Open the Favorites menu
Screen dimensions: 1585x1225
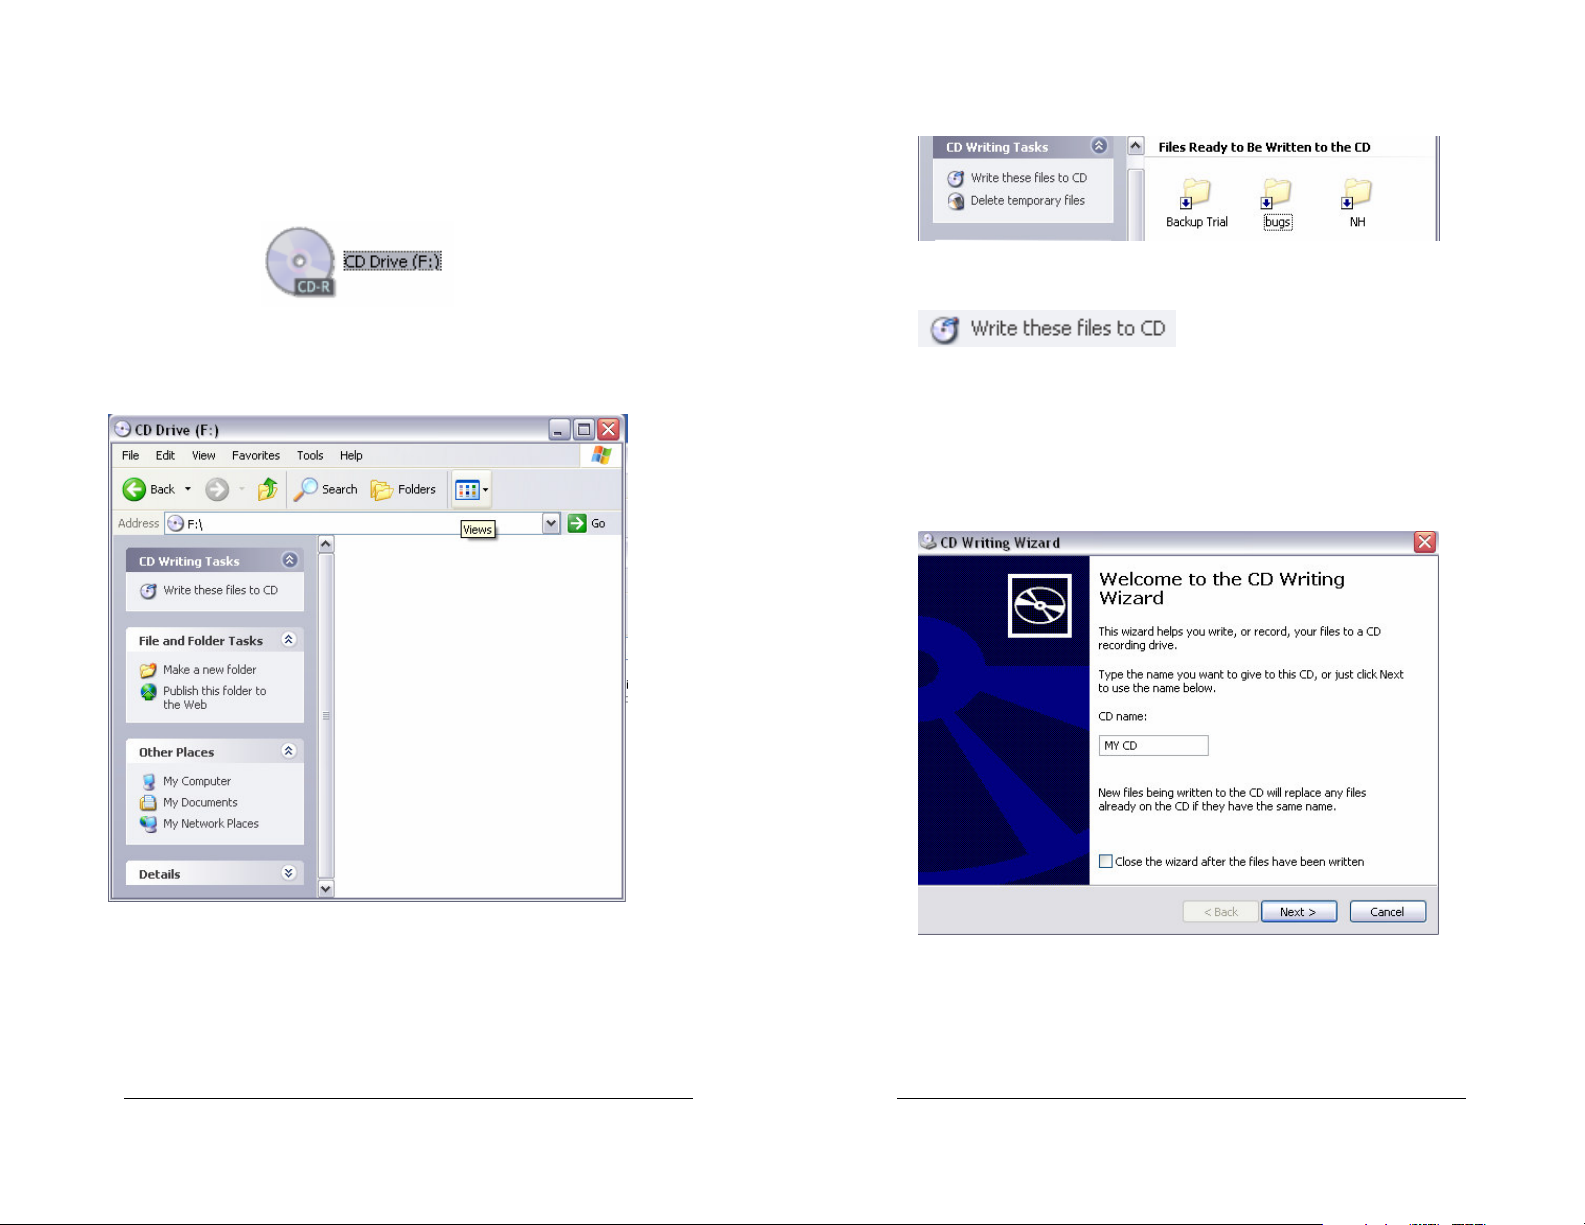pyautogui.click(x=256, y=455)
